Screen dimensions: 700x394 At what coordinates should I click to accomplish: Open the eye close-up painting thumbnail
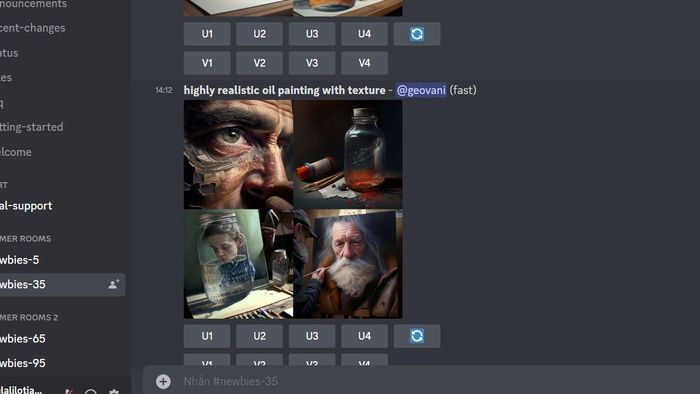coord(238,154)
